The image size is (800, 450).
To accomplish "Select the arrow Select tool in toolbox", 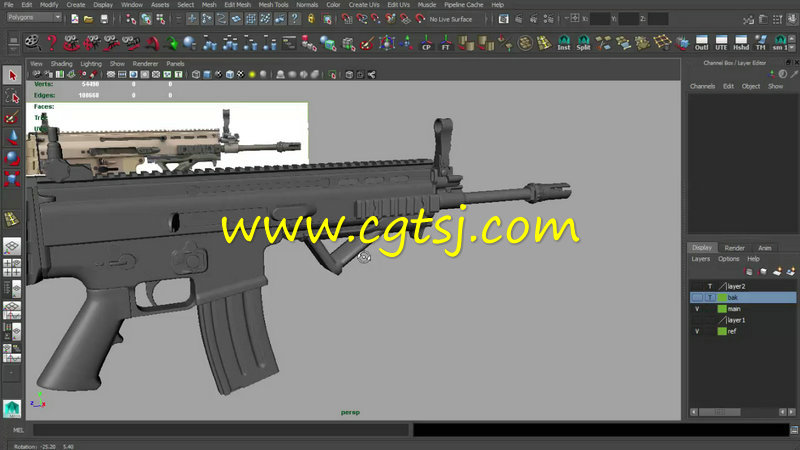I will (12, 76).
